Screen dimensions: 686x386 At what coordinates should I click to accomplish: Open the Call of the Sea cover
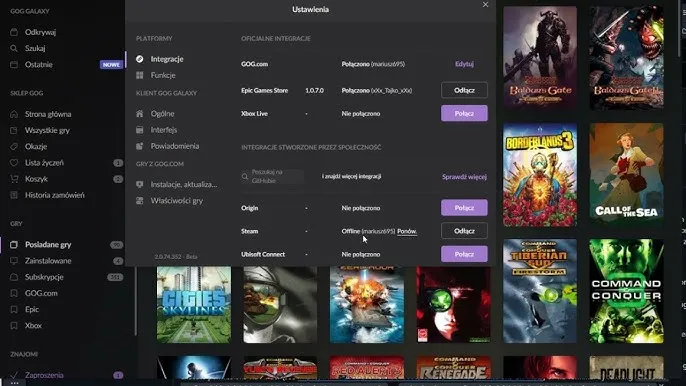pyautogui.click(x=626, y=175)
